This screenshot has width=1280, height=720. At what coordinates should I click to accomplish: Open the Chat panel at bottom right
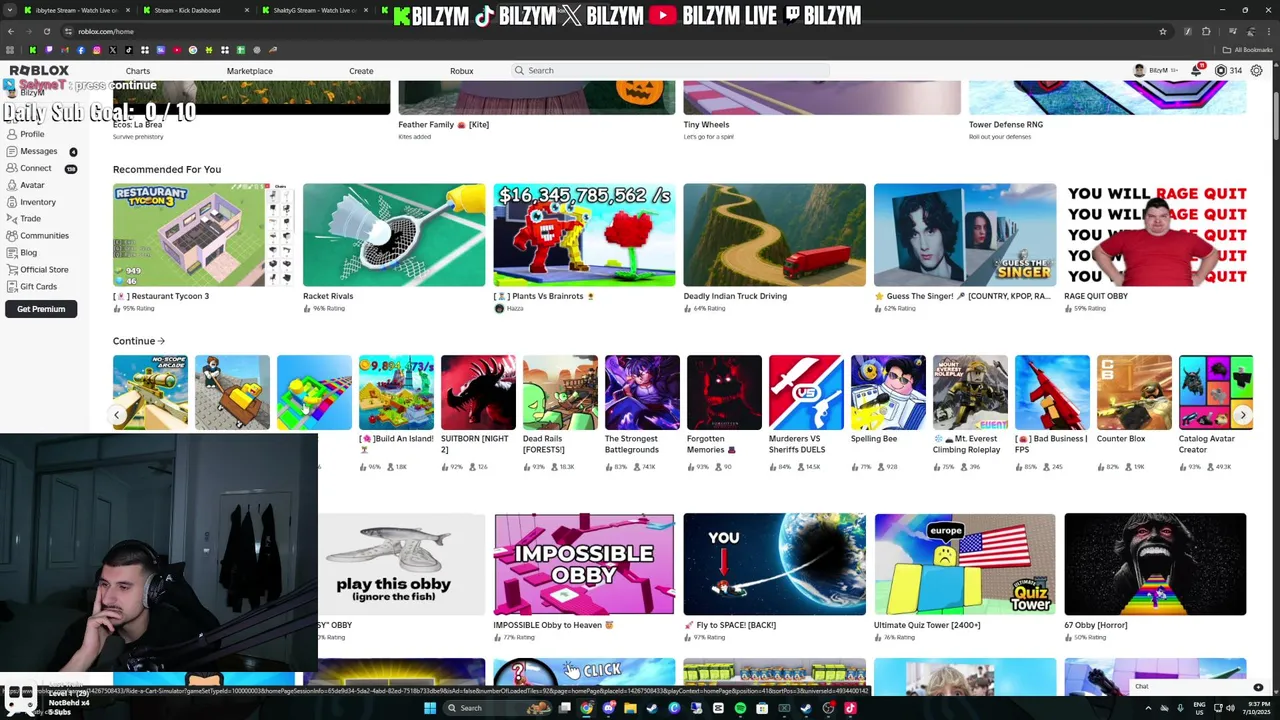pos(1198,687)
